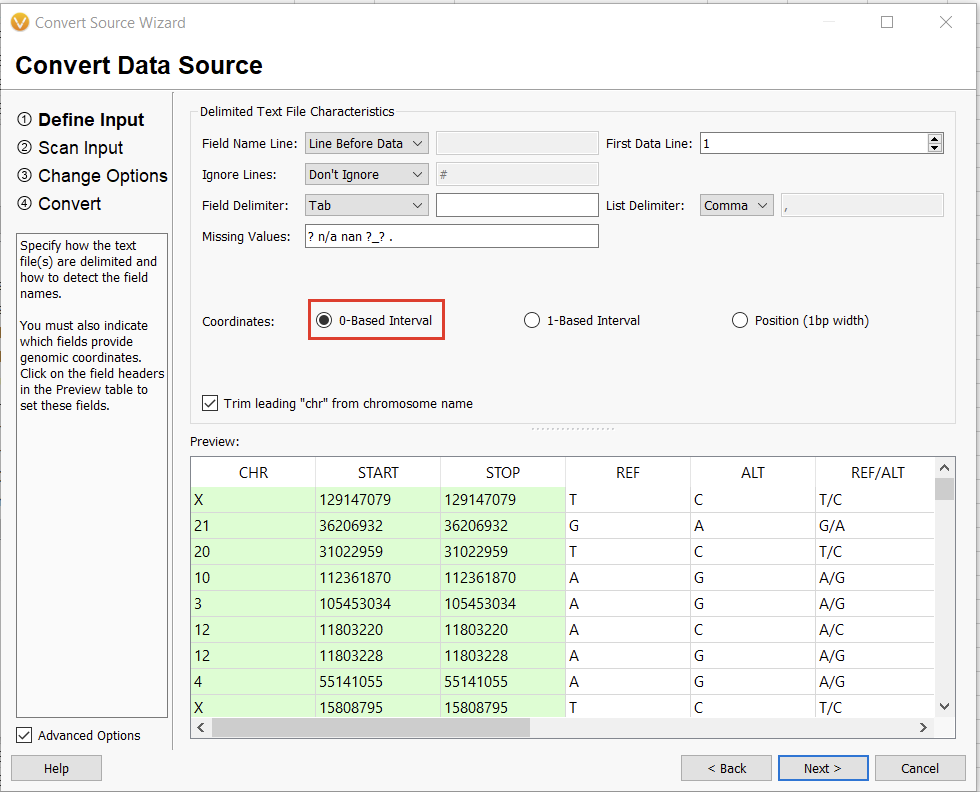Click inside the Missing Values field
This screenshot has width=980, height=792.
click(450, 235)
